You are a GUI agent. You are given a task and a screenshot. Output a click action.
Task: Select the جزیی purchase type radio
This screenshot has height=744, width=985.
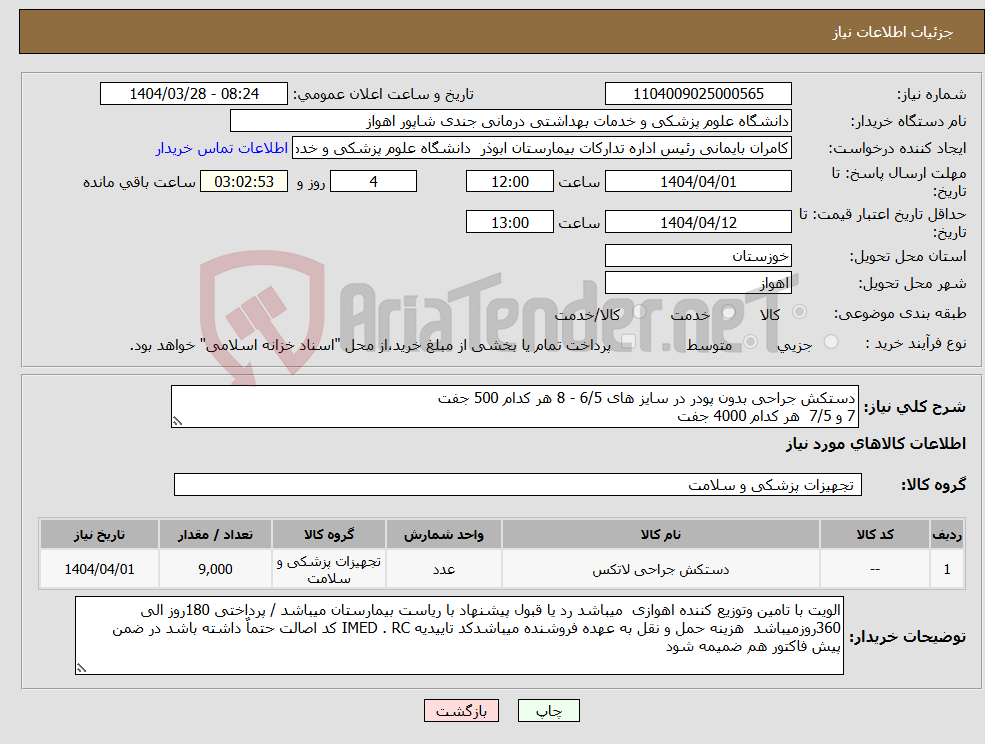point(830,342)
